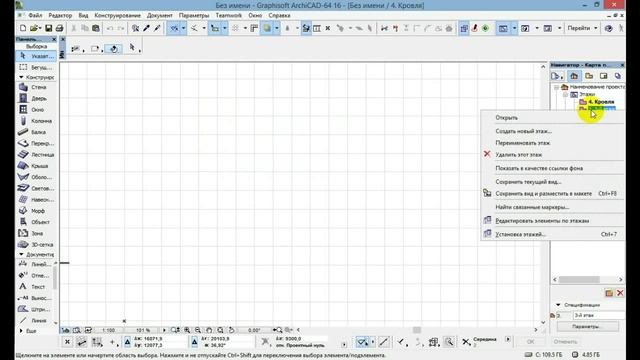Screen dimensions: 640x360
Task: Select the Fill (Штриховка) tool
Action: tap(35, 309)
